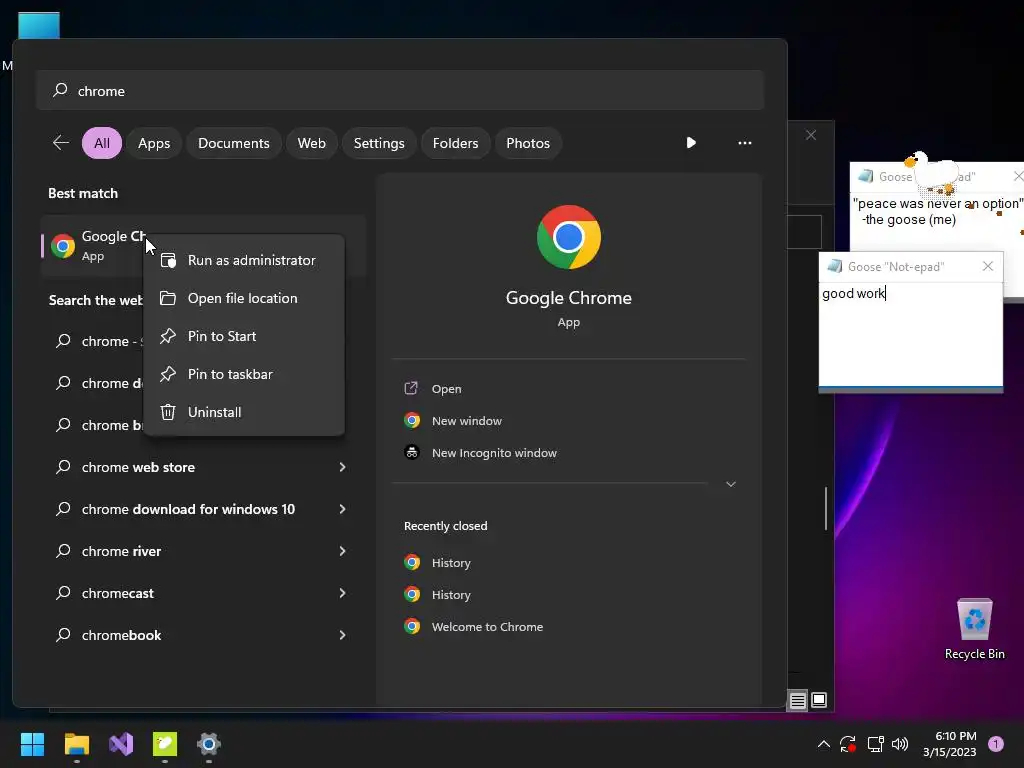Click the Google Chrome best match icon
1024x768 pixels.
pos(63,246)
